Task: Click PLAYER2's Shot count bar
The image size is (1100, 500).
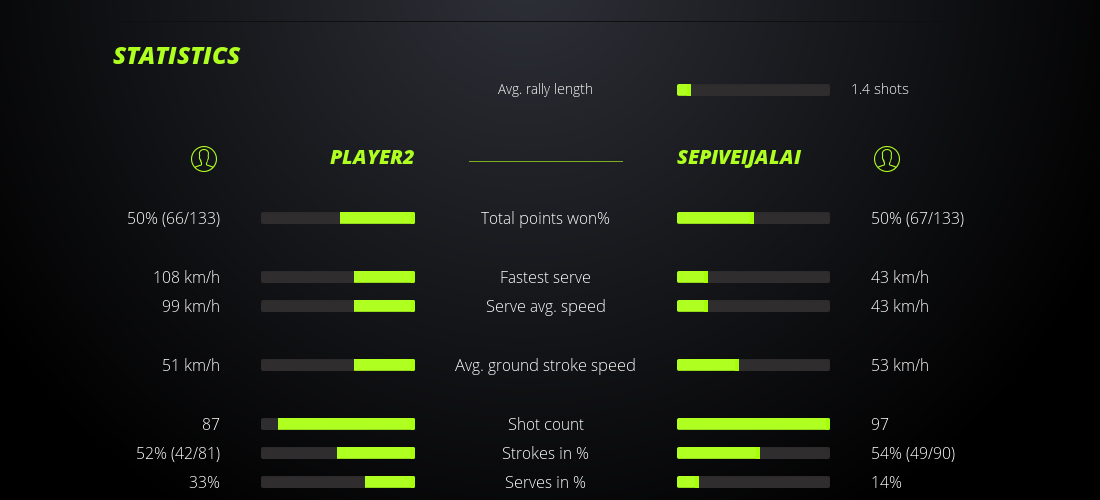Action: point(338,424)
